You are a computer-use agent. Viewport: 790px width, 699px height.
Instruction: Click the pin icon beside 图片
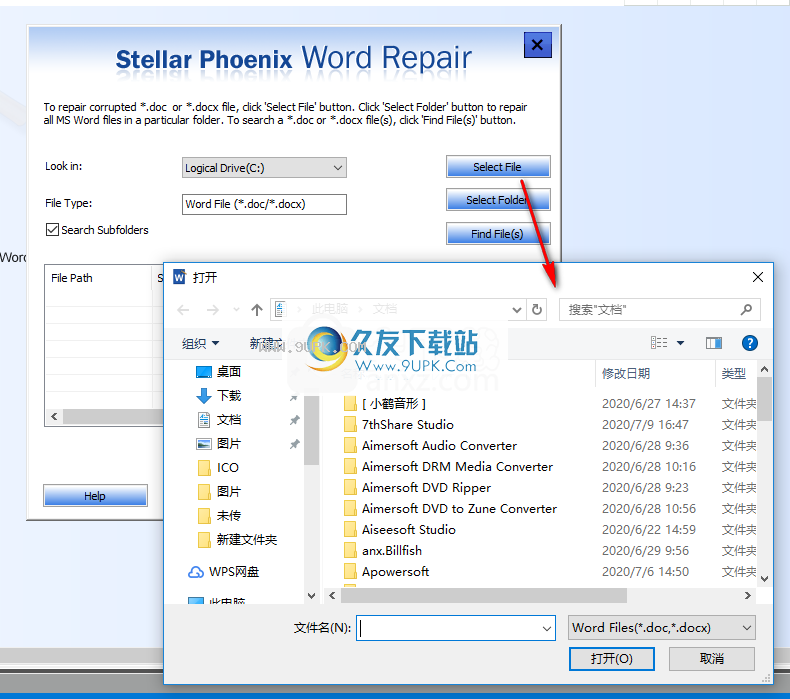point(295,444)
